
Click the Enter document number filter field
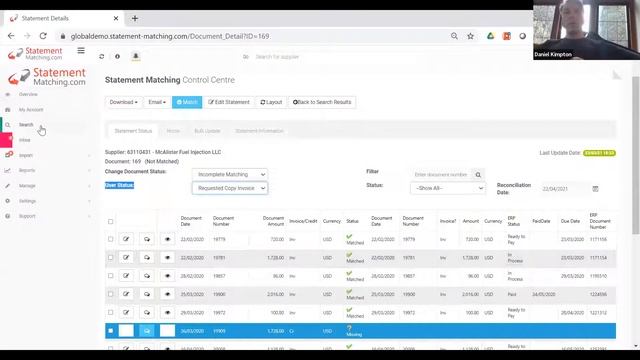[442, 175]
